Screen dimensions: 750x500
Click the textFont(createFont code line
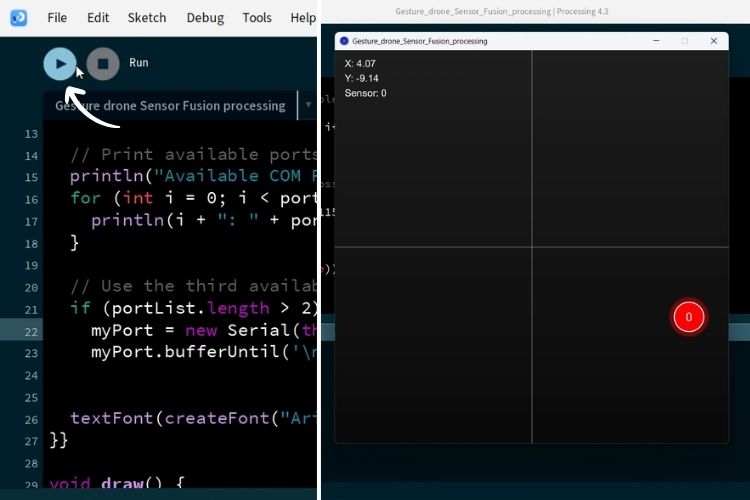pos(190,418)
